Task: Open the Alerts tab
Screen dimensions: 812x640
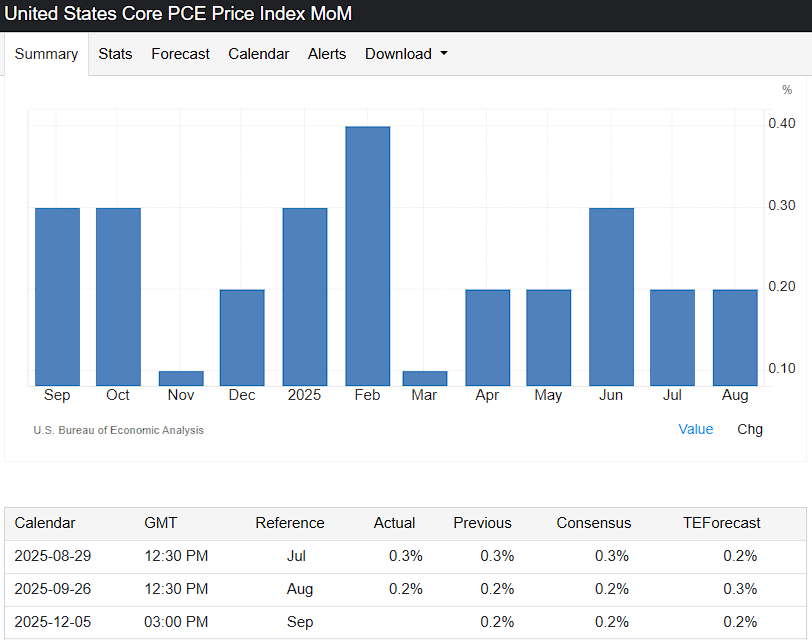Action: click(x=327, y=54)
